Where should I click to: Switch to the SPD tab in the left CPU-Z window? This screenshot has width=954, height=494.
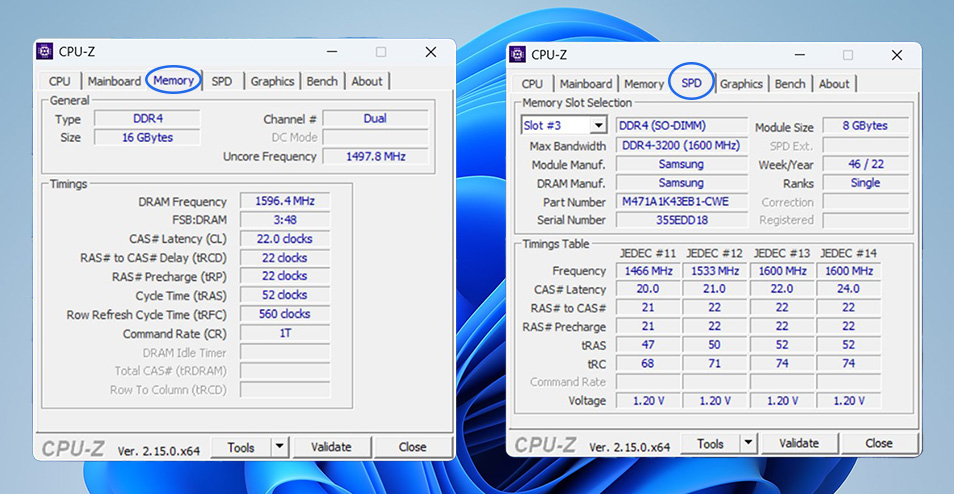point(222,81)
